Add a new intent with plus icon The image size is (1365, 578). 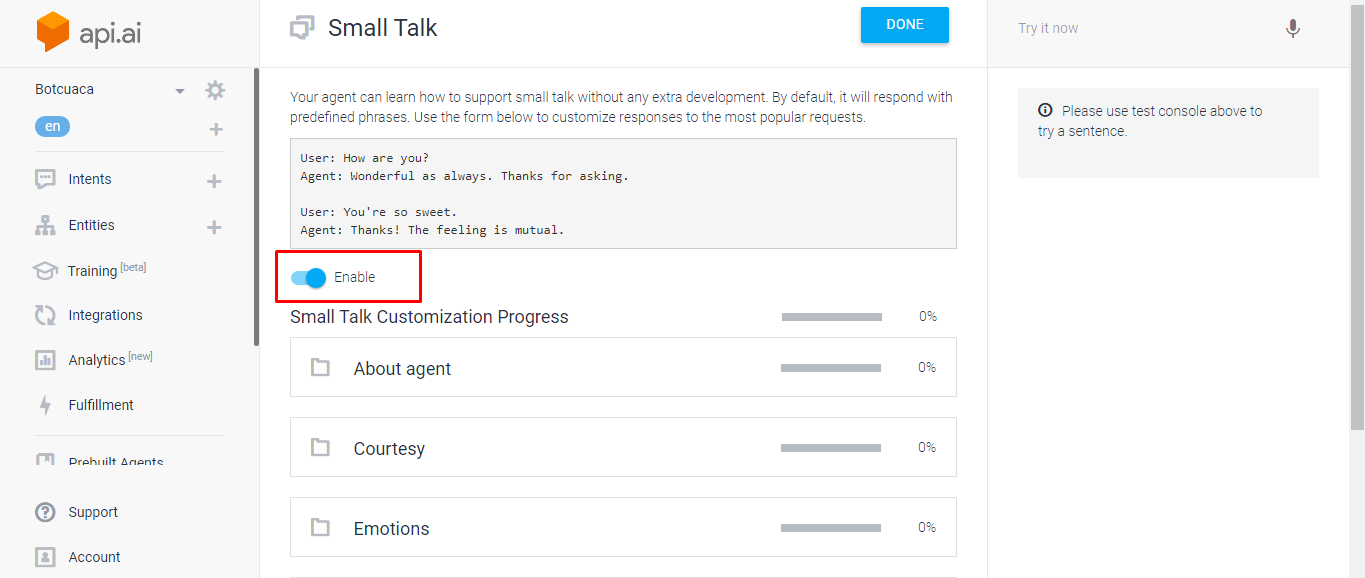214,181
